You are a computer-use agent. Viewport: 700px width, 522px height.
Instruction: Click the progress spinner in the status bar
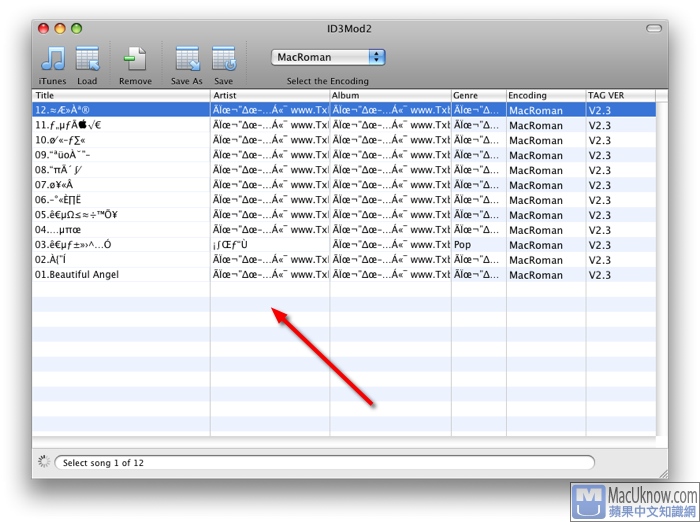point(44,462)
